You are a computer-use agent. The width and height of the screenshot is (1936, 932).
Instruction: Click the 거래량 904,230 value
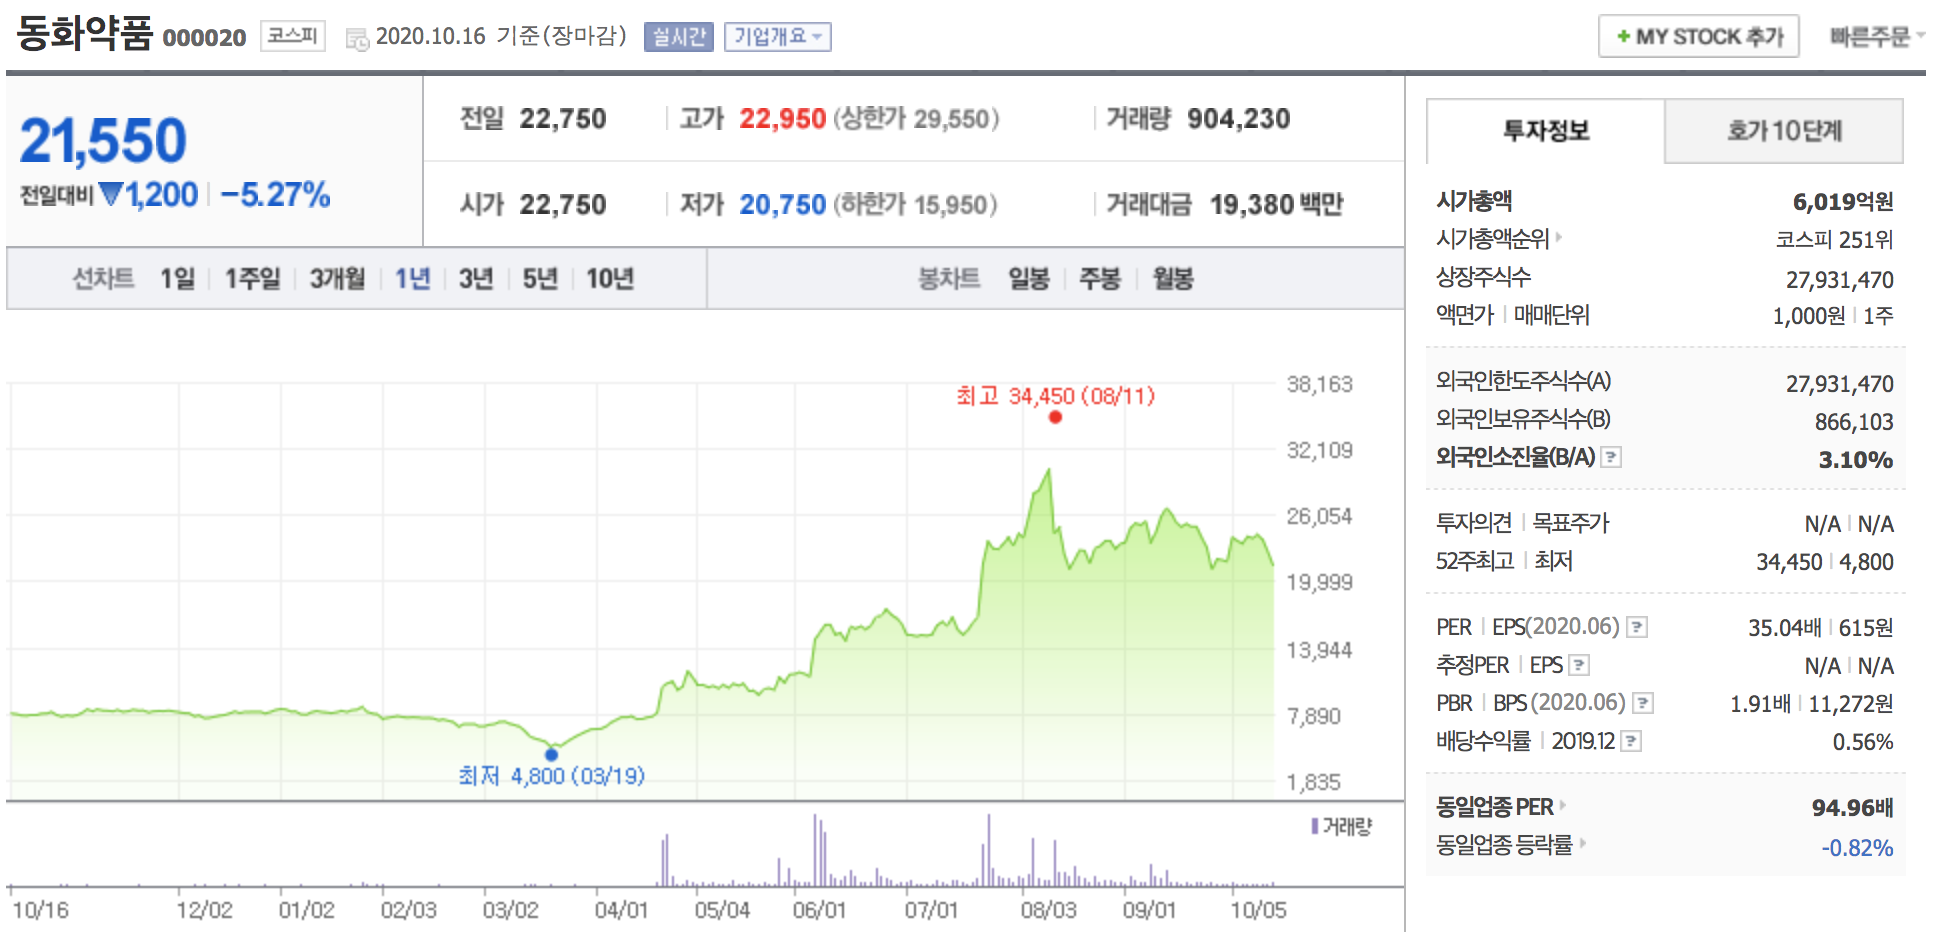click(x=1238, y=119)
